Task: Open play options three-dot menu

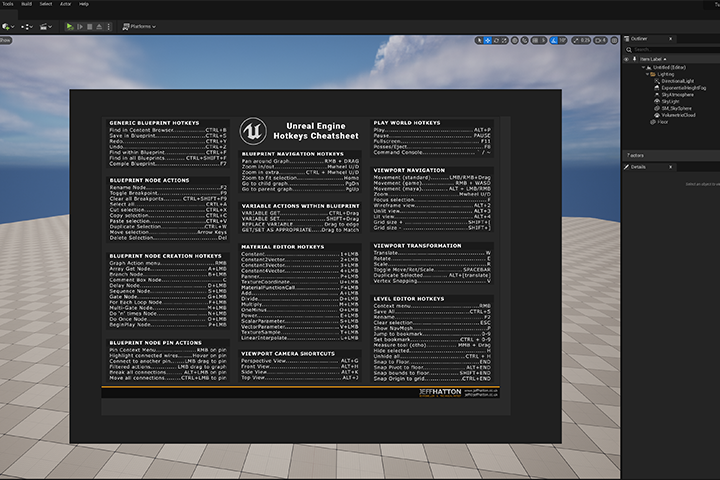Action: (109, 27)
